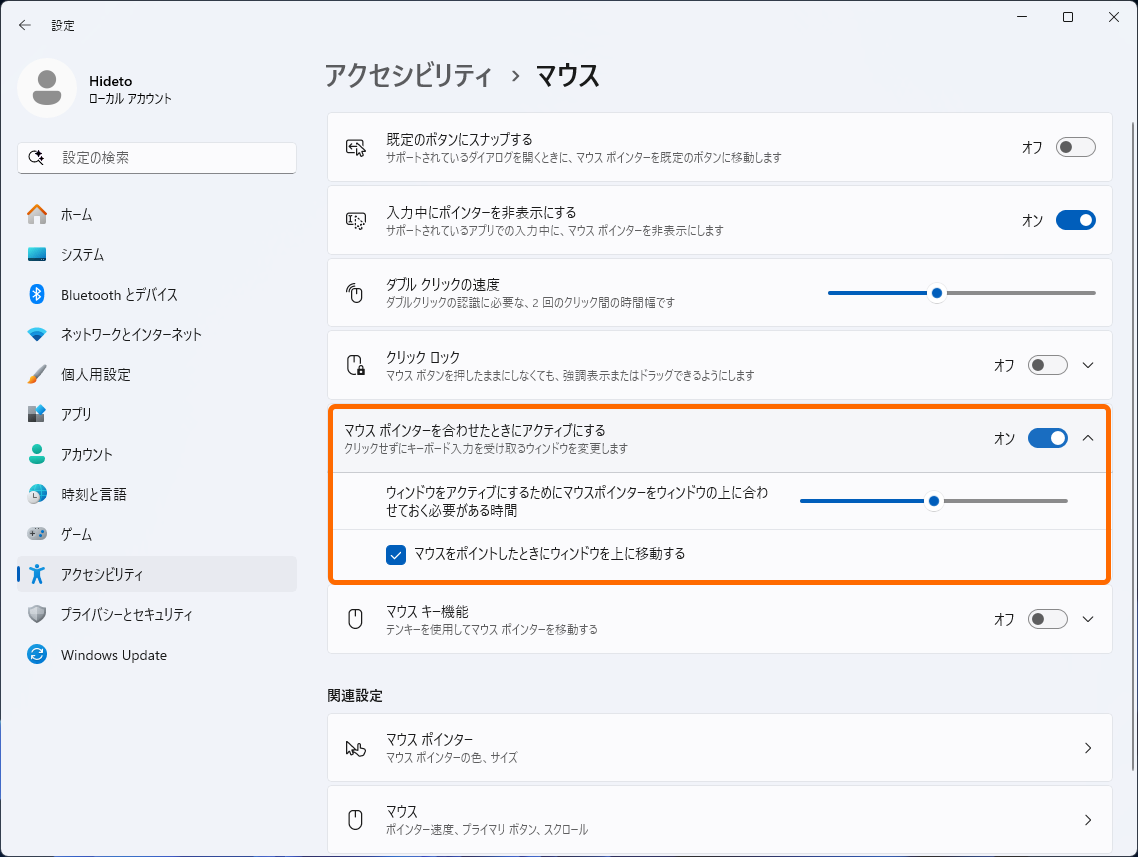The height and width of the screenshot is (857, 1138).
Task: Adjust the ダブル クリックの速度 slider
Action: tap(936, 293)
